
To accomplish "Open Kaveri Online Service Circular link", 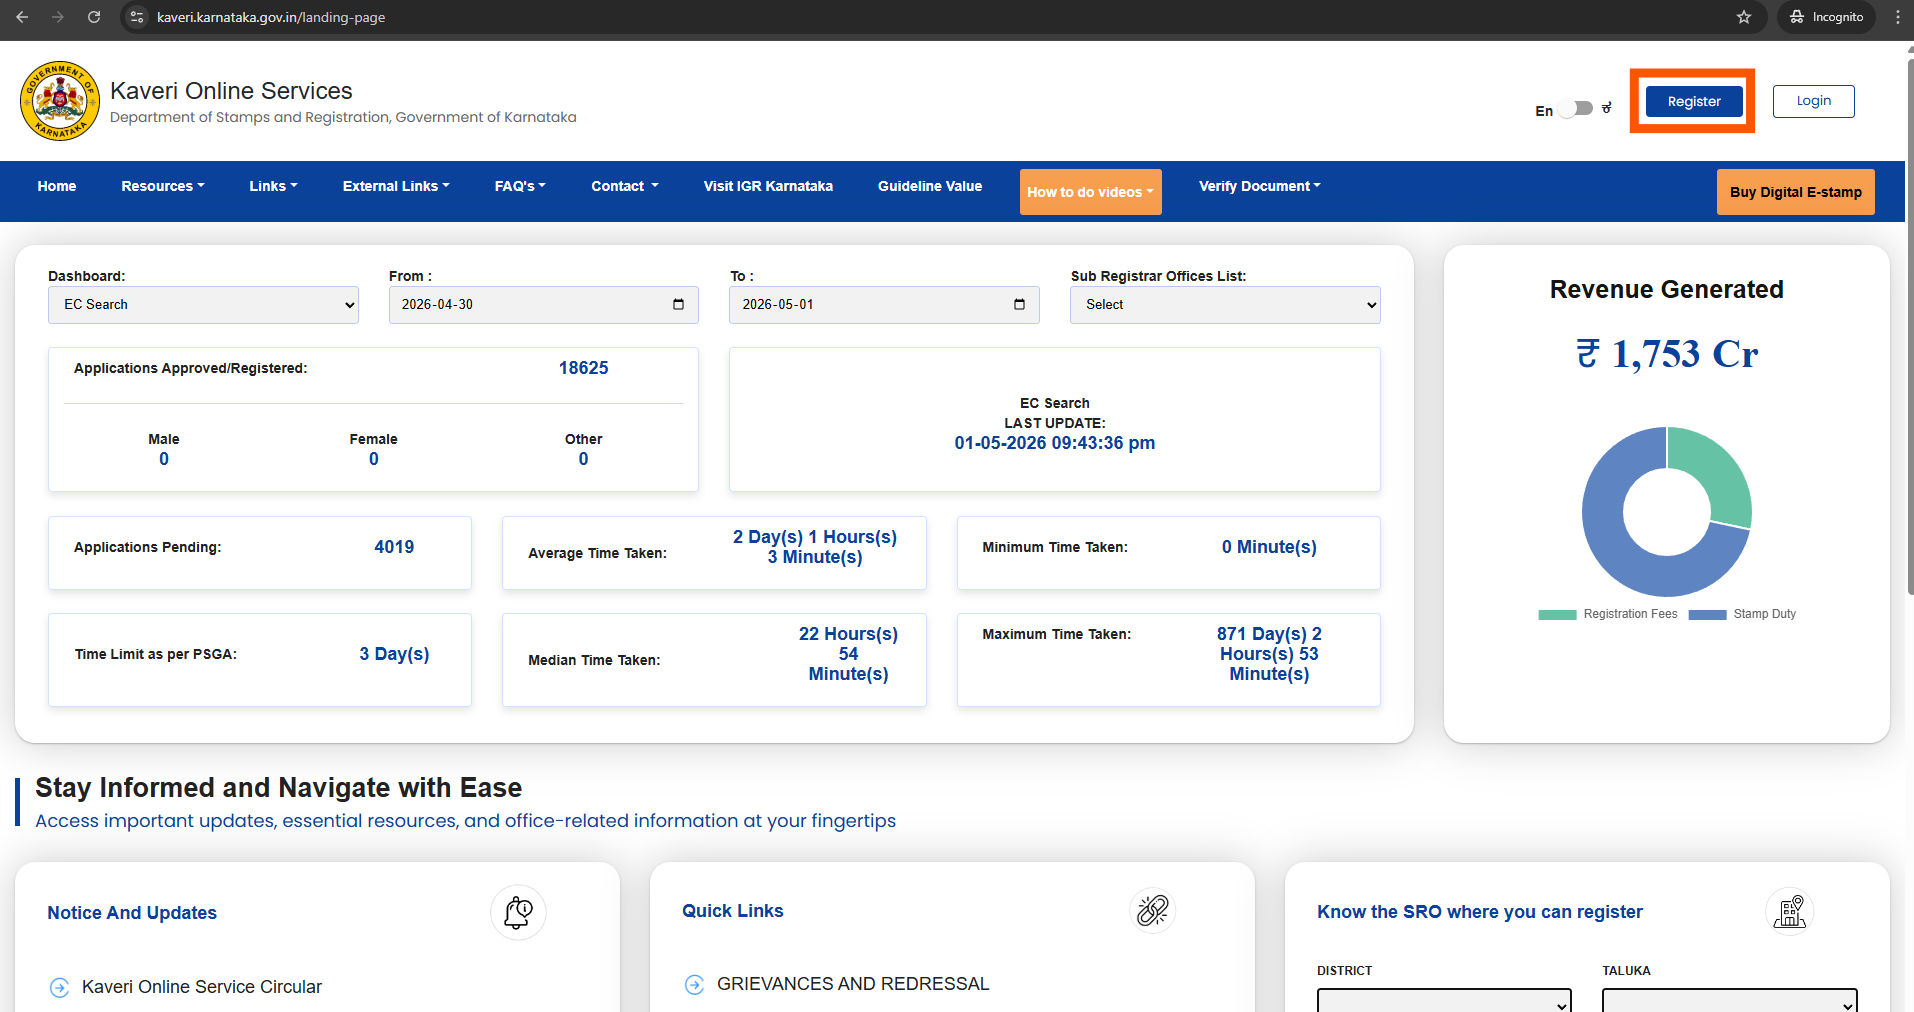I will pos(202,987).
